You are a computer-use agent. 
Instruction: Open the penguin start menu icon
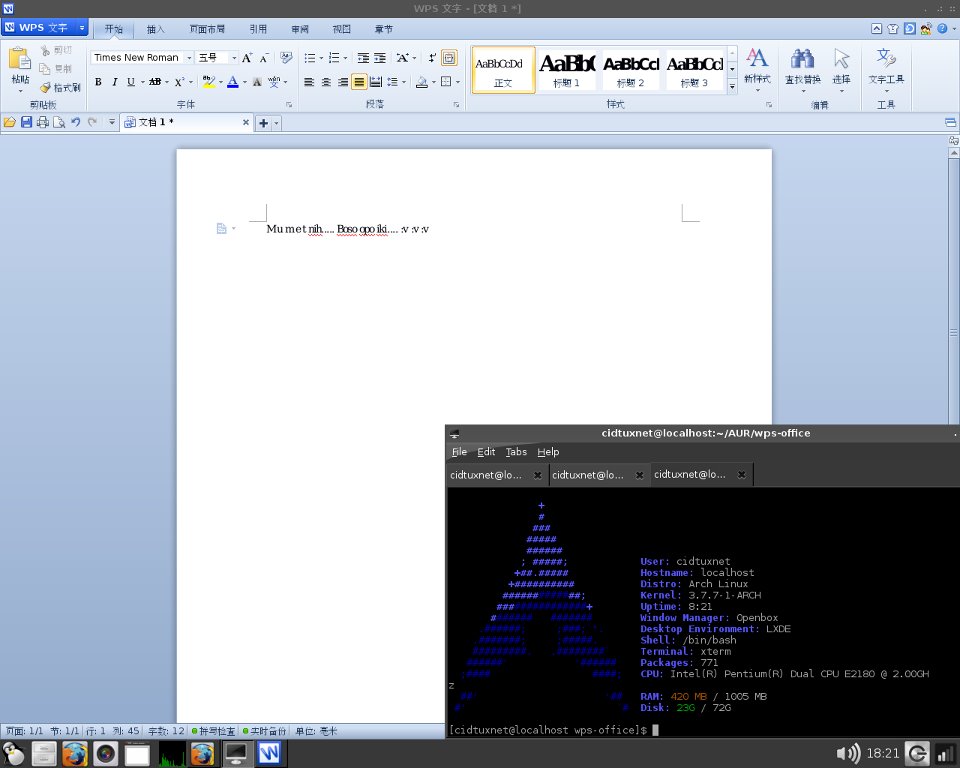click(x=13, y=754)
